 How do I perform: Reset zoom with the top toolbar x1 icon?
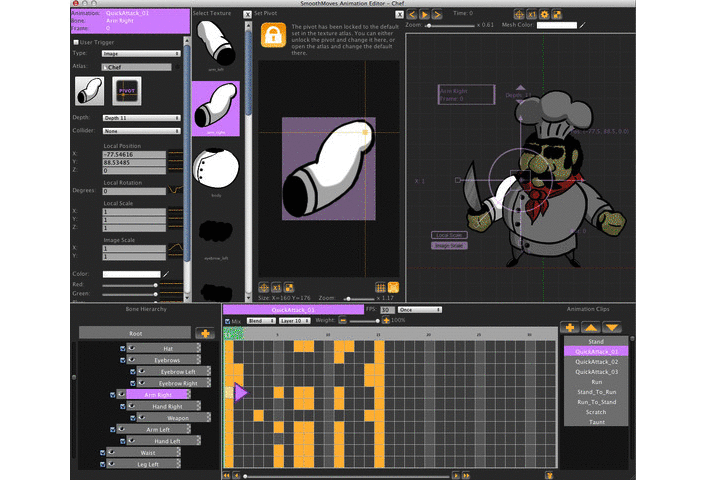(x=532, y=14)
